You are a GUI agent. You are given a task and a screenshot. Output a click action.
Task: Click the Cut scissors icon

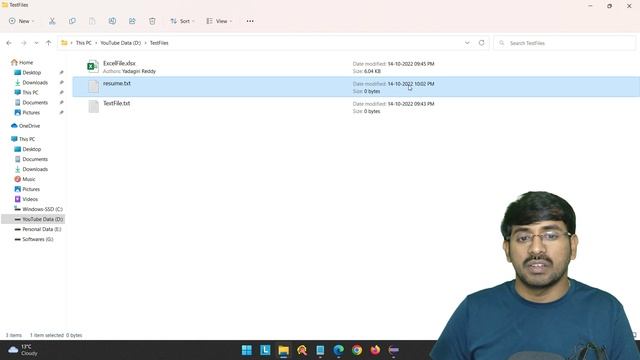point(52,21)
